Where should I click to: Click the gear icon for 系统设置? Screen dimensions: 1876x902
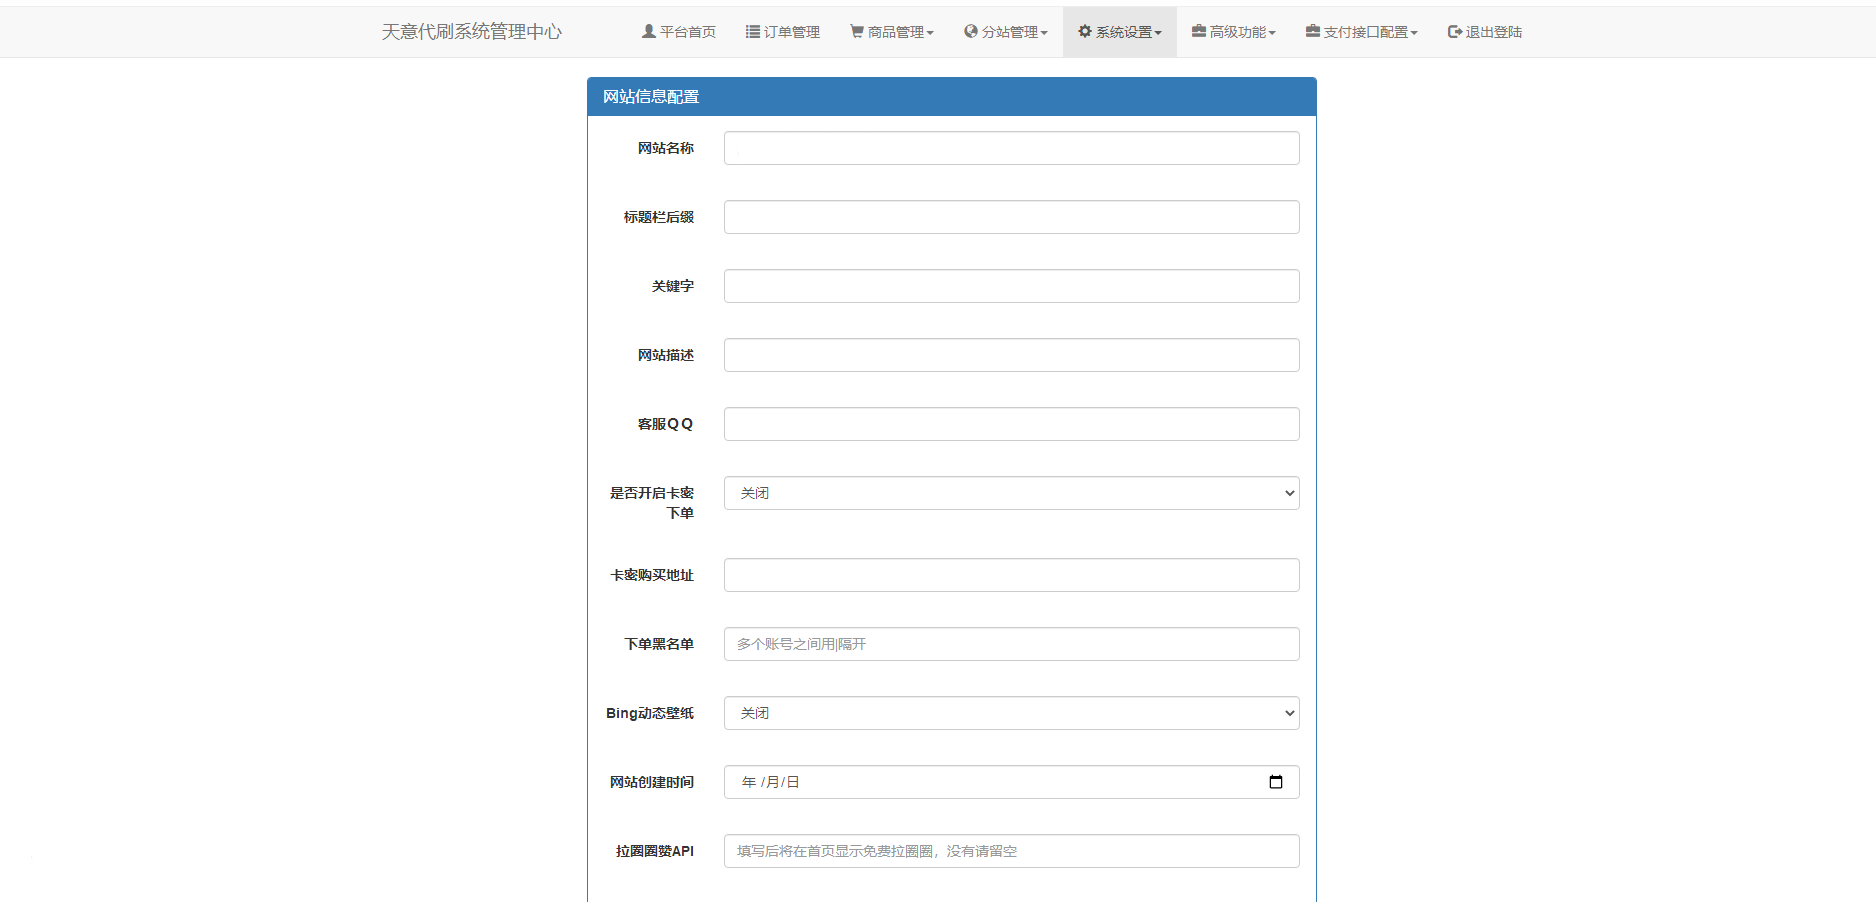[1084, 32]
